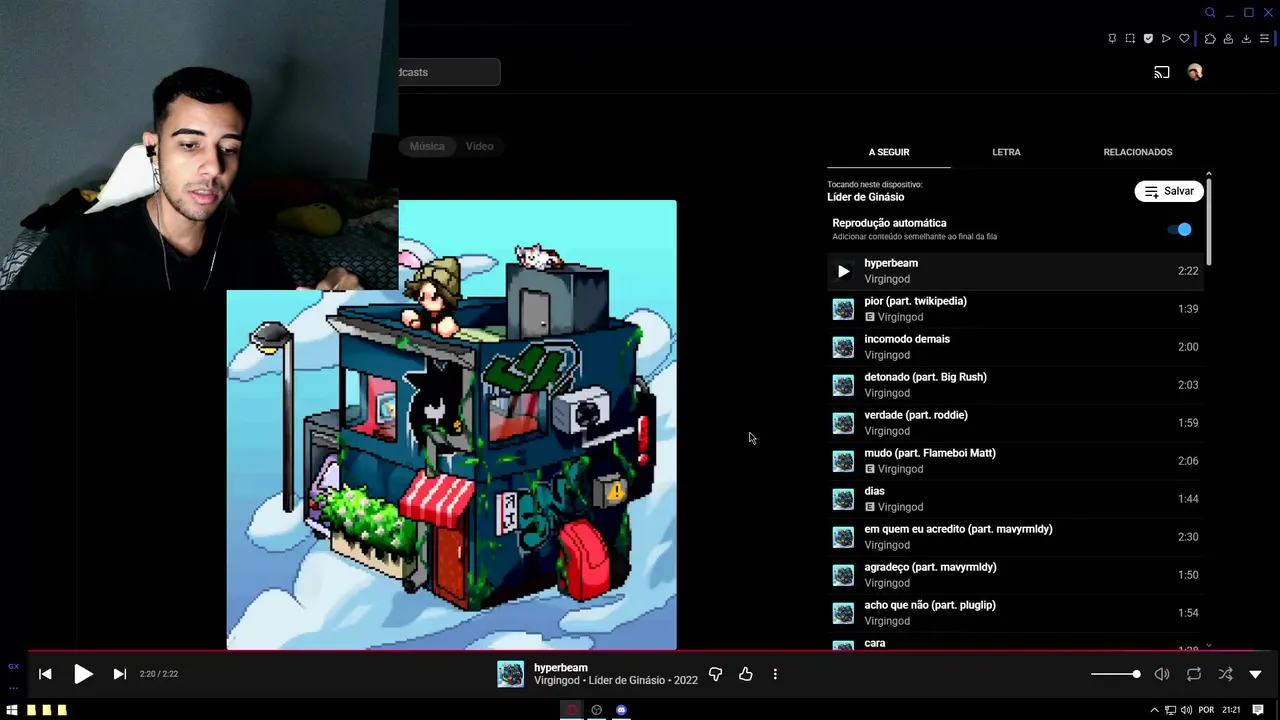Switch to the RELACIONADOS tab

tap(1138, 152)
